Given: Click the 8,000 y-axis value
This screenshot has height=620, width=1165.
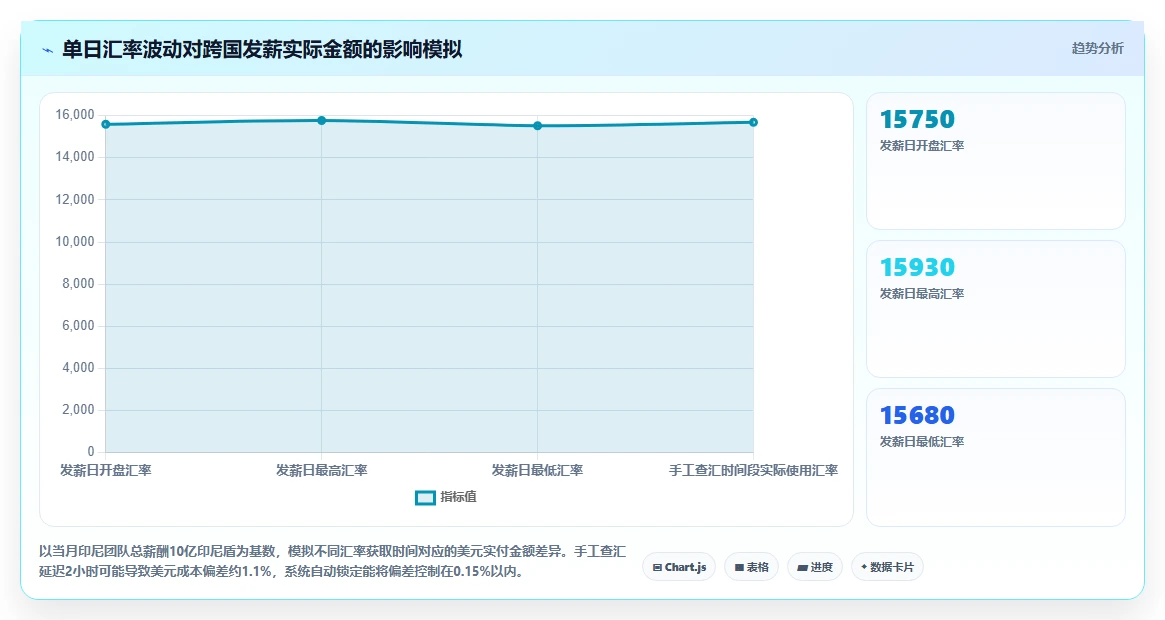Looking at the screenshot, I should (x=78, y=283).
